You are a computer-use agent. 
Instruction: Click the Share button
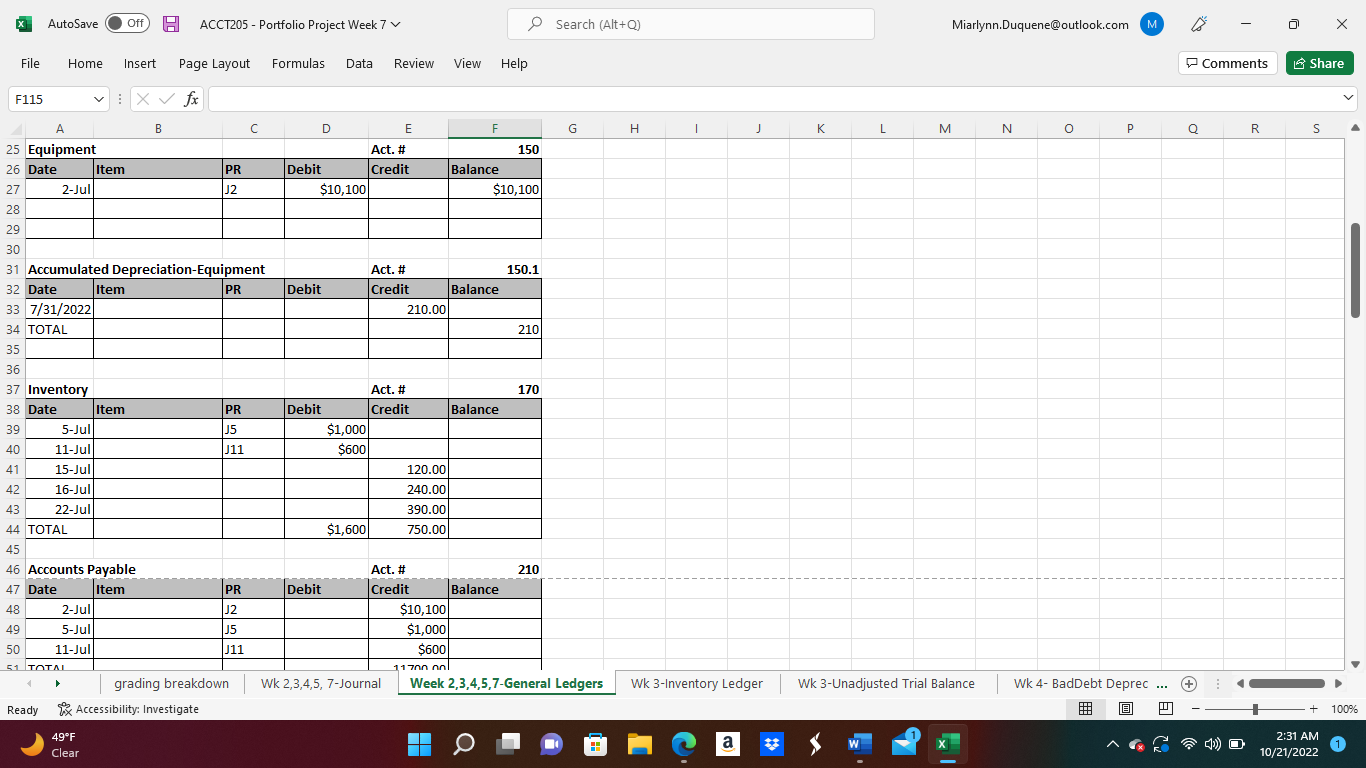(1319, 62)
